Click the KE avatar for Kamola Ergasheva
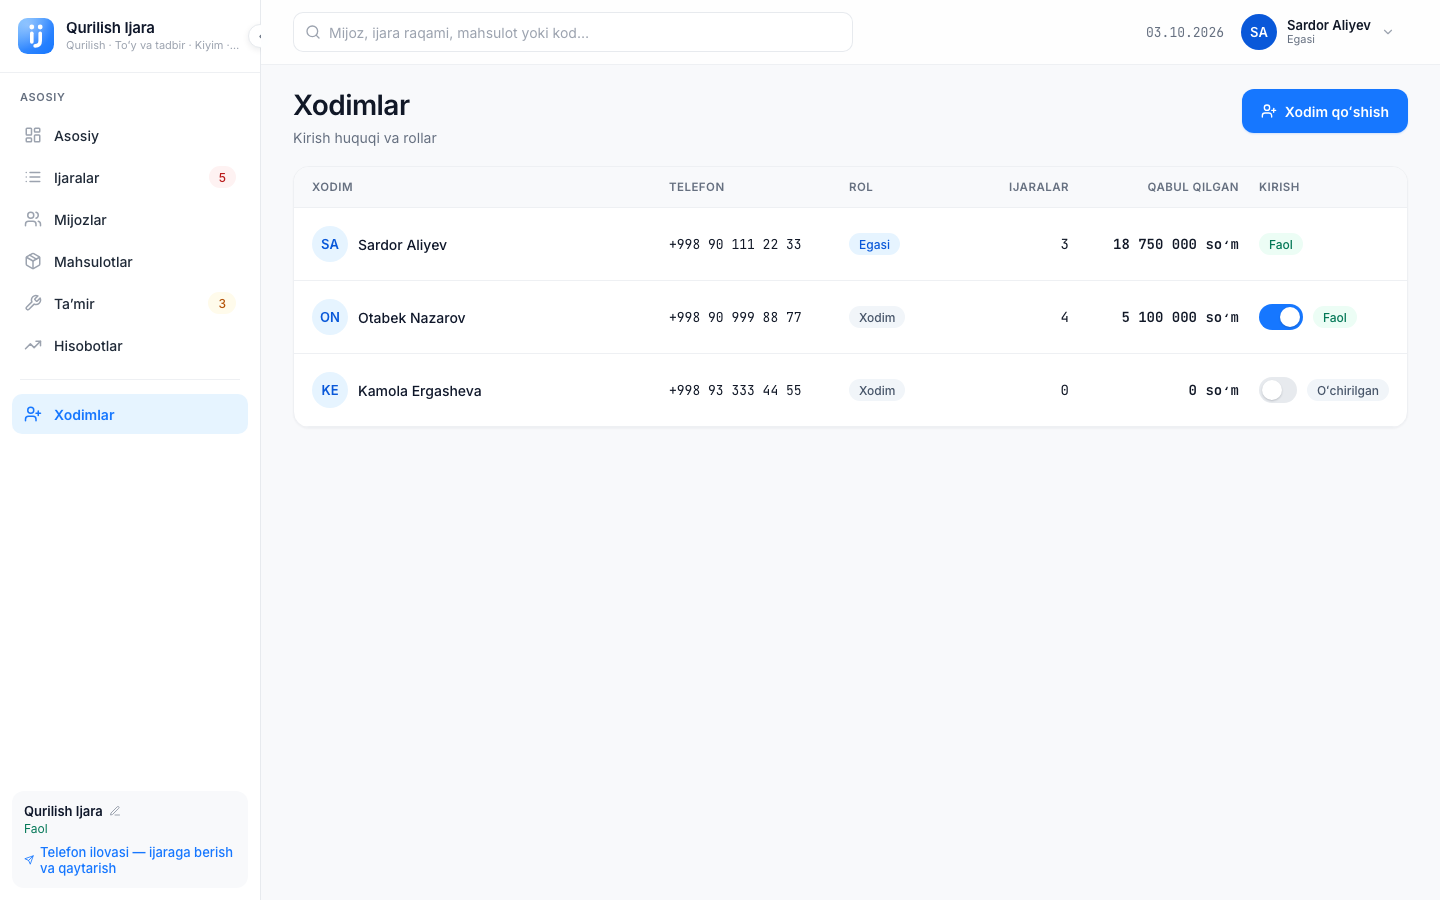The height and width of the screenshot is (900, 1440). pos(330,390)
